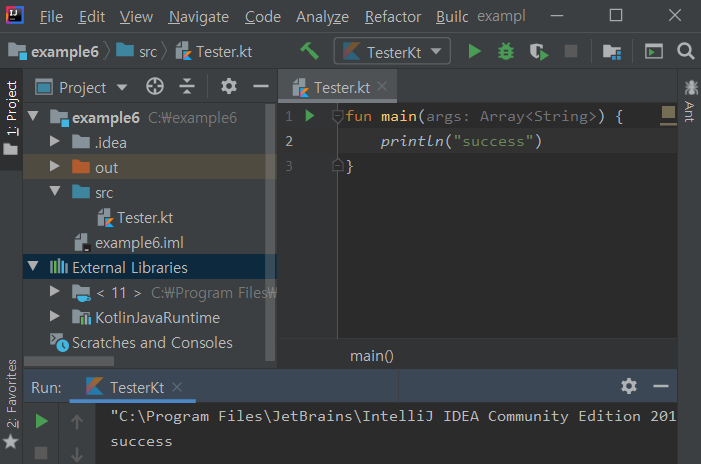
Task: Click gutter run arrow beside main function
Action: (309, 116)
